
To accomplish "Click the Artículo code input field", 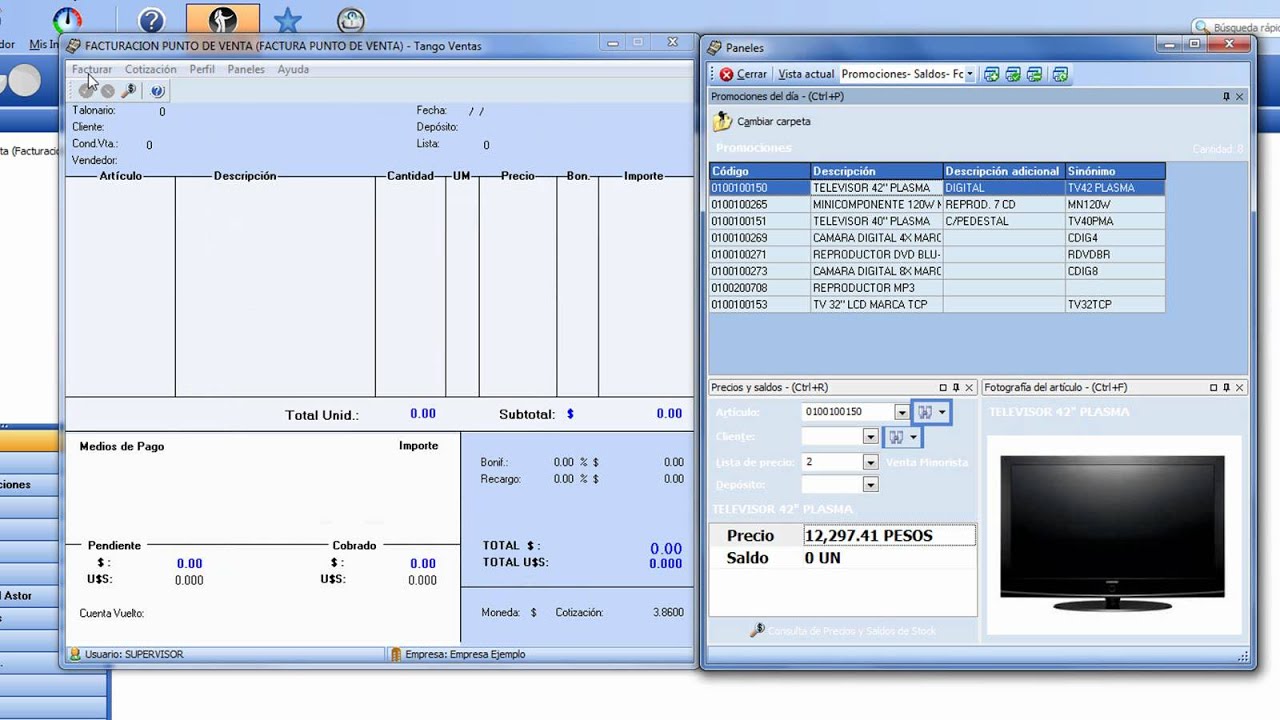I will tap(848, 412).
